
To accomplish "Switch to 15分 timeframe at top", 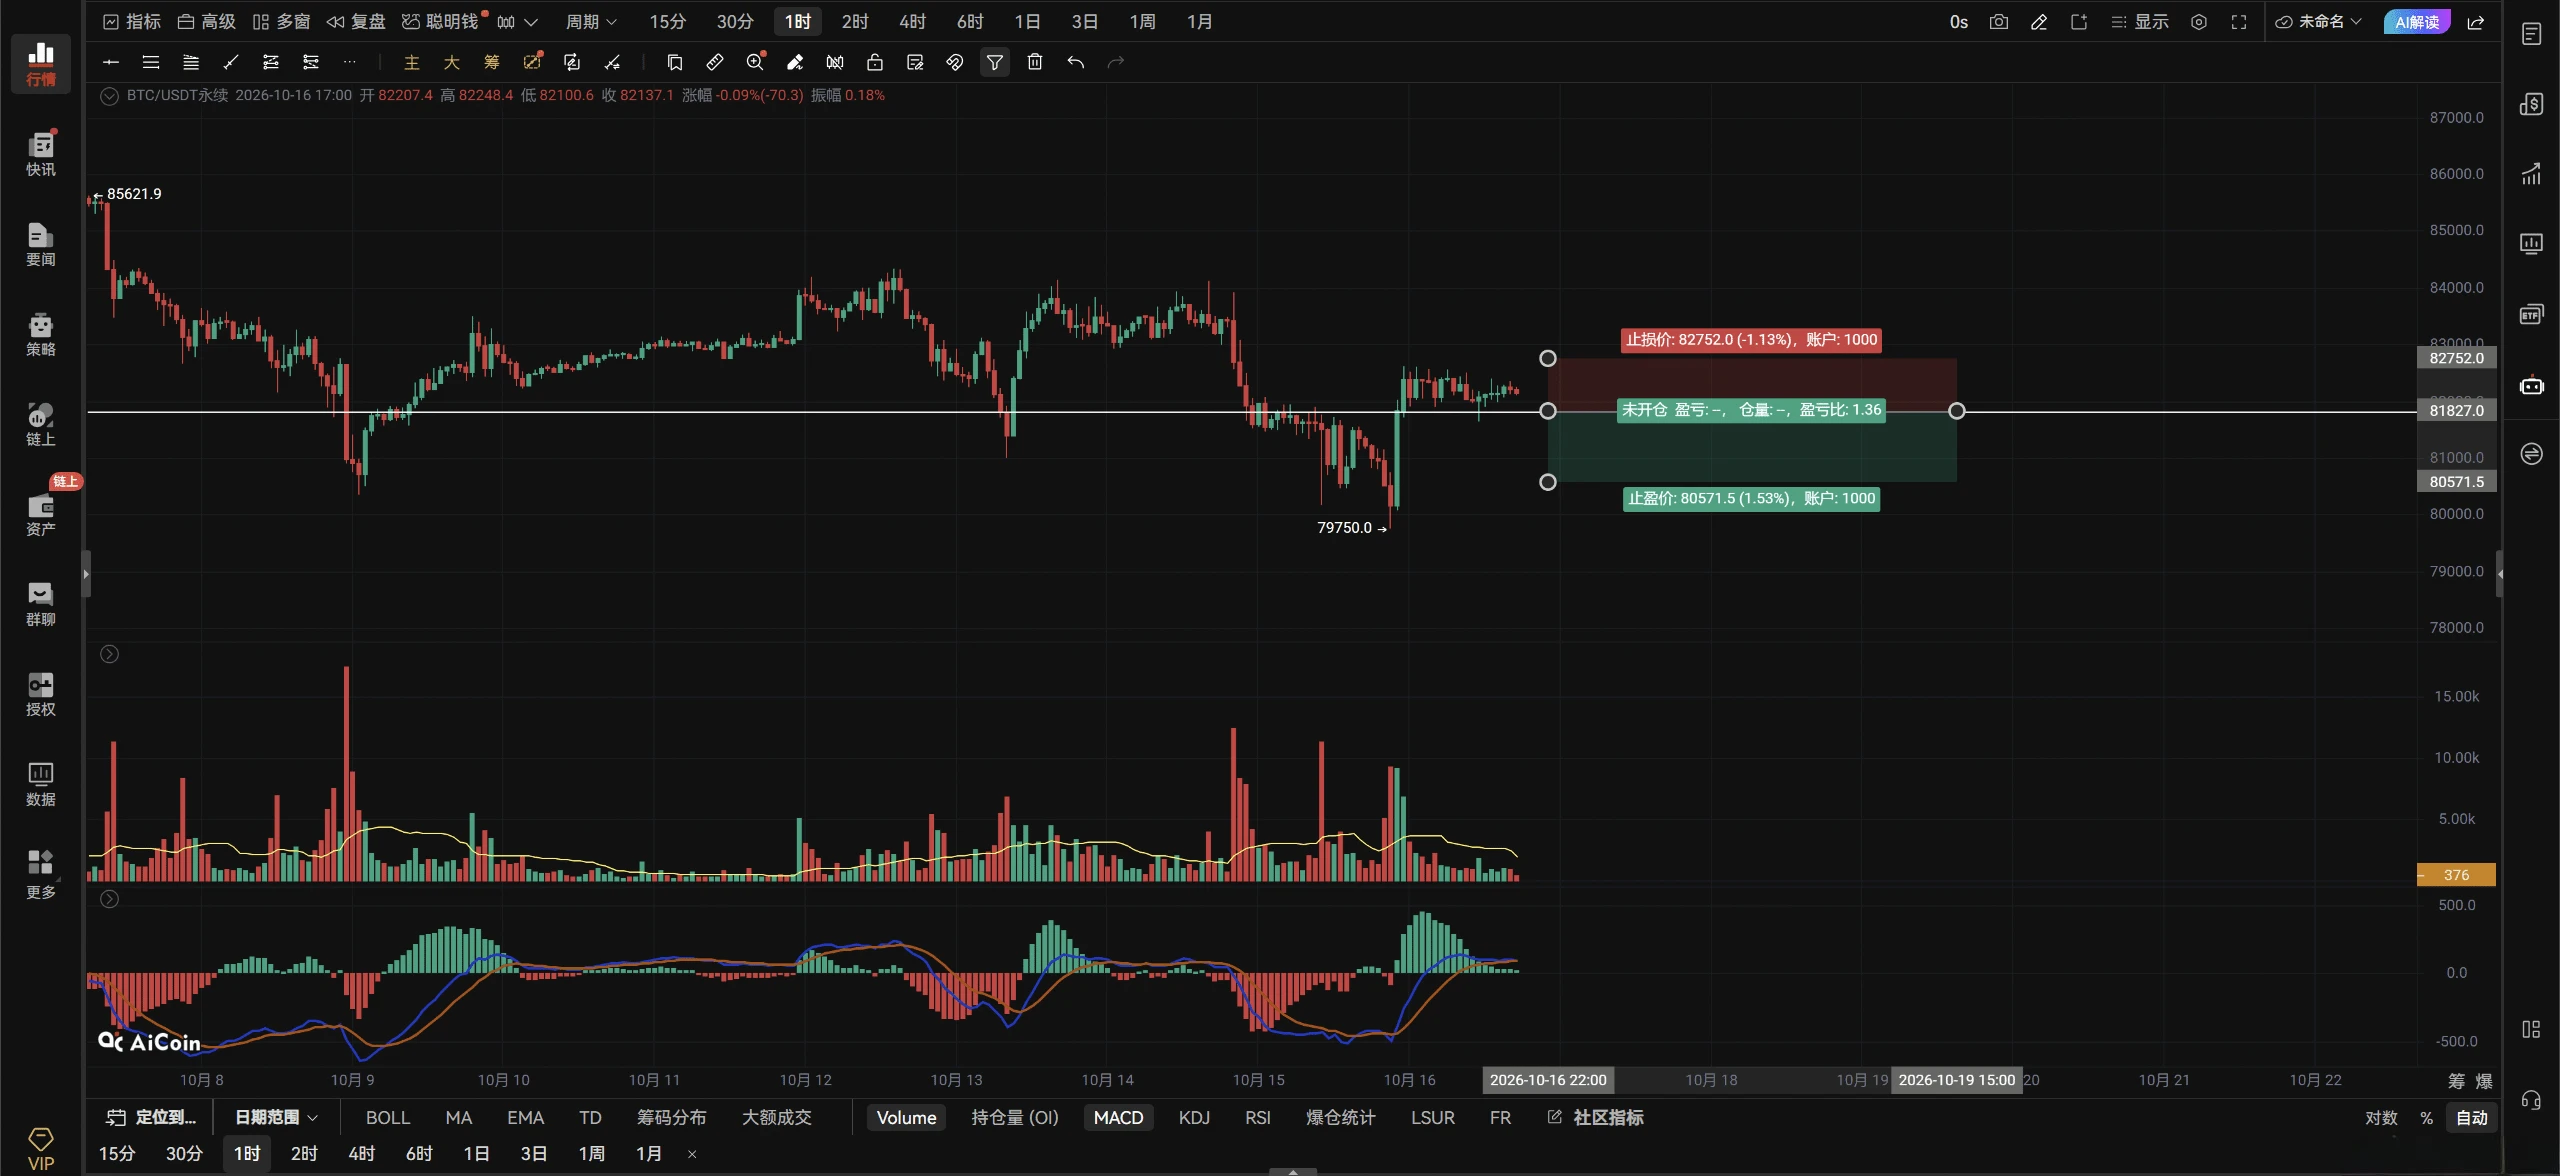I will (667, 22).
